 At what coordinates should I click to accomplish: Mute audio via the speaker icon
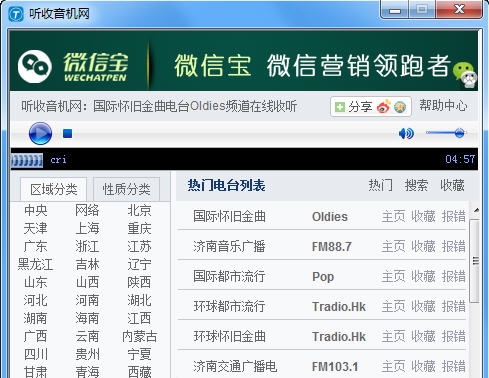pyautogui.click(x=406, y=133)
